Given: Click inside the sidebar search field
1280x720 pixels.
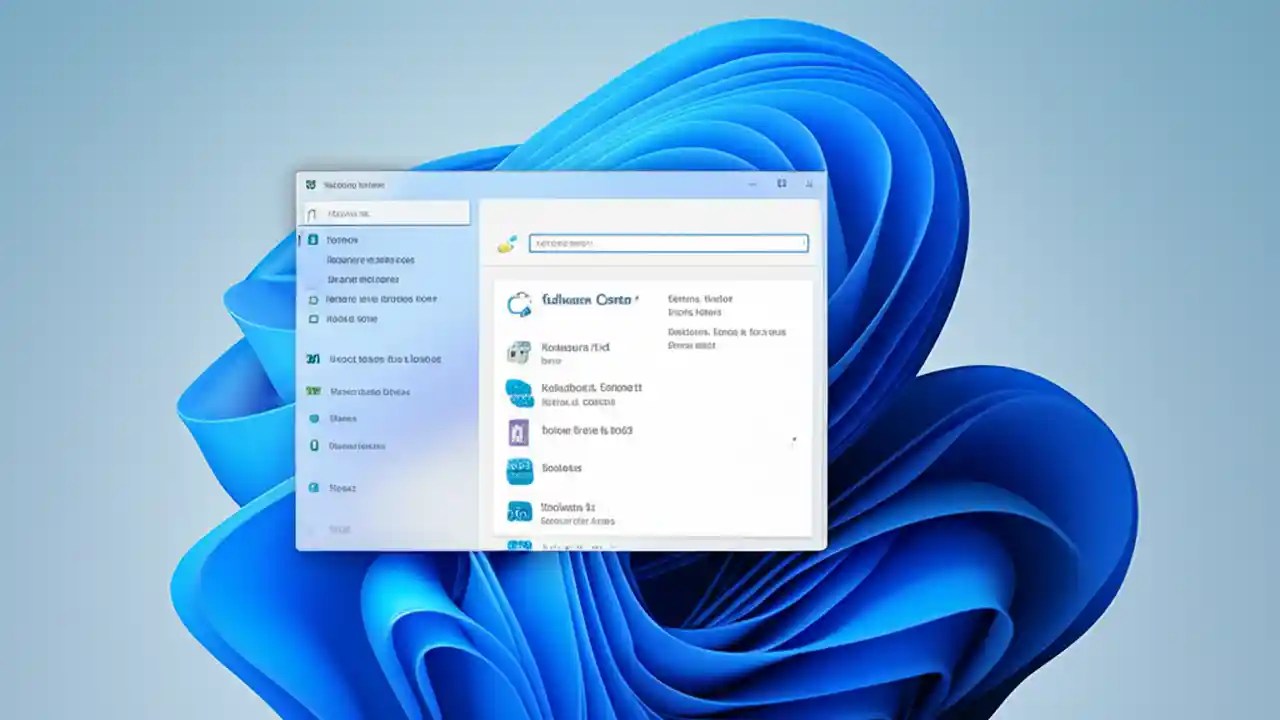Looking at the screenshot, I should [x=385, y=212].
